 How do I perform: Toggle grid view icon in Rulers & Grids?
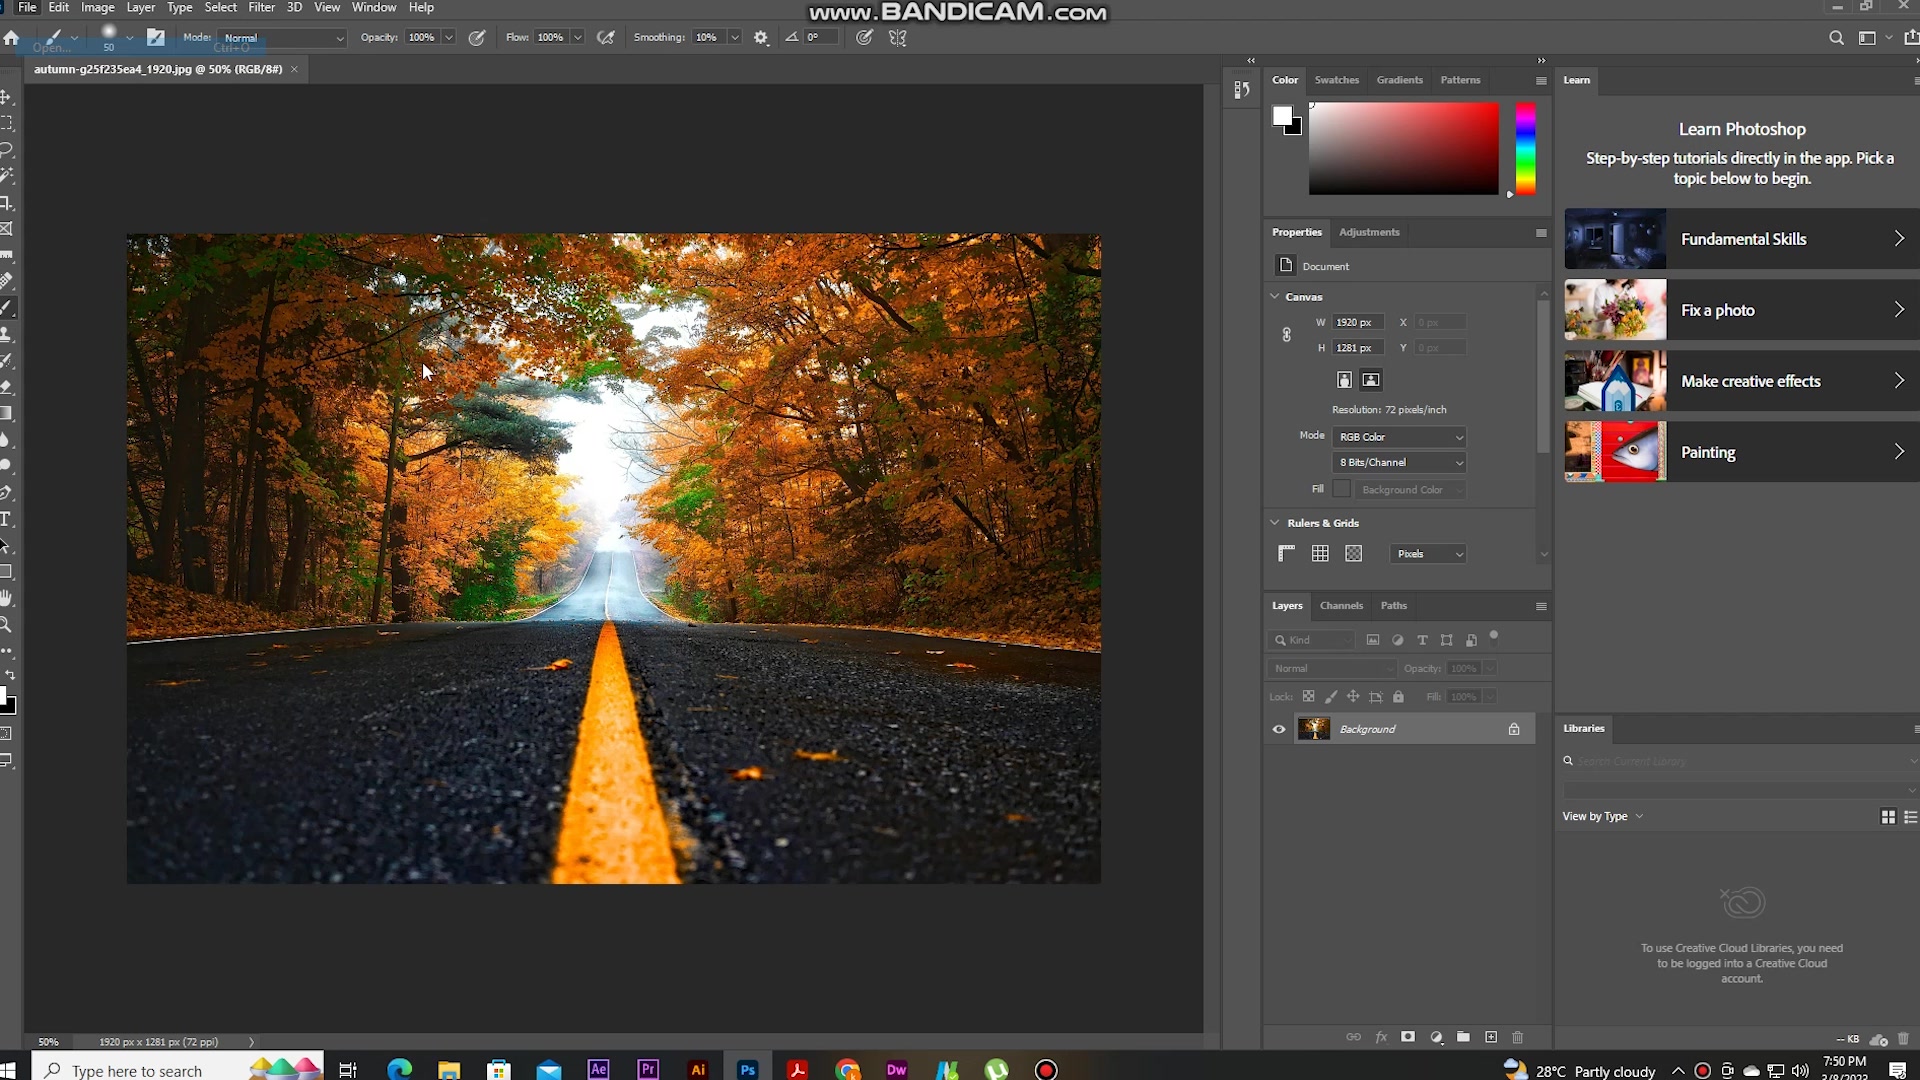(1320, 554)
